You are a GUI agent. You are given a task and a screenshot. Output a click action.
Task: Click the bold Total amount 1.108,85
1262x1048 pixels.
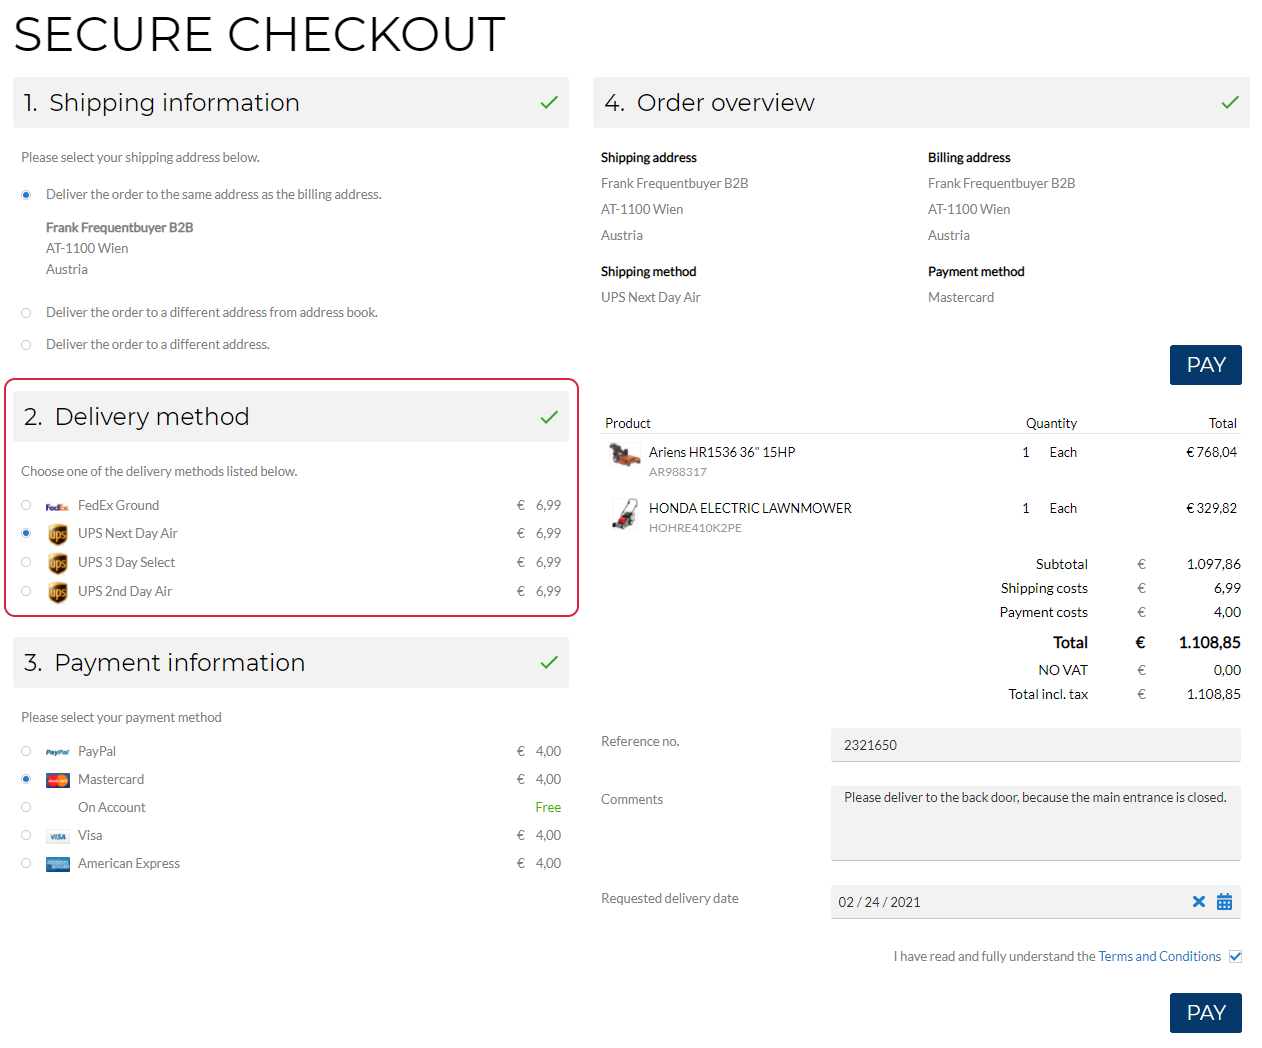[x=1210, y=643]
